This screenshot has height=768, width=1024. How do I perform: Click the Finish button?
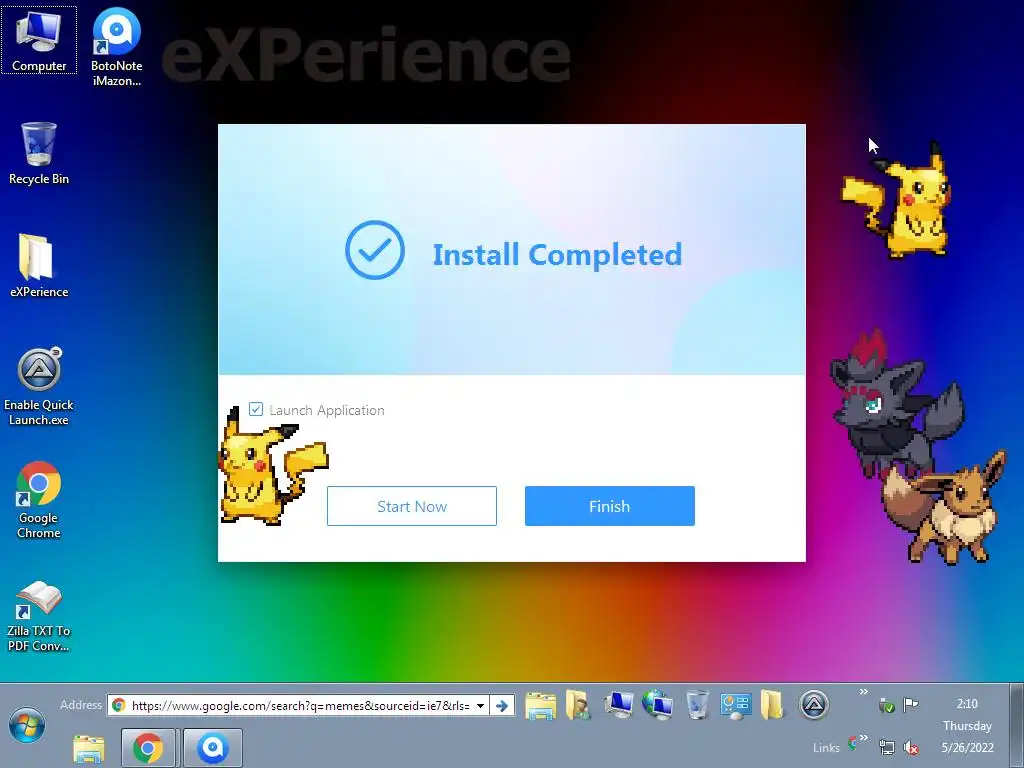[x=609, y=506]
